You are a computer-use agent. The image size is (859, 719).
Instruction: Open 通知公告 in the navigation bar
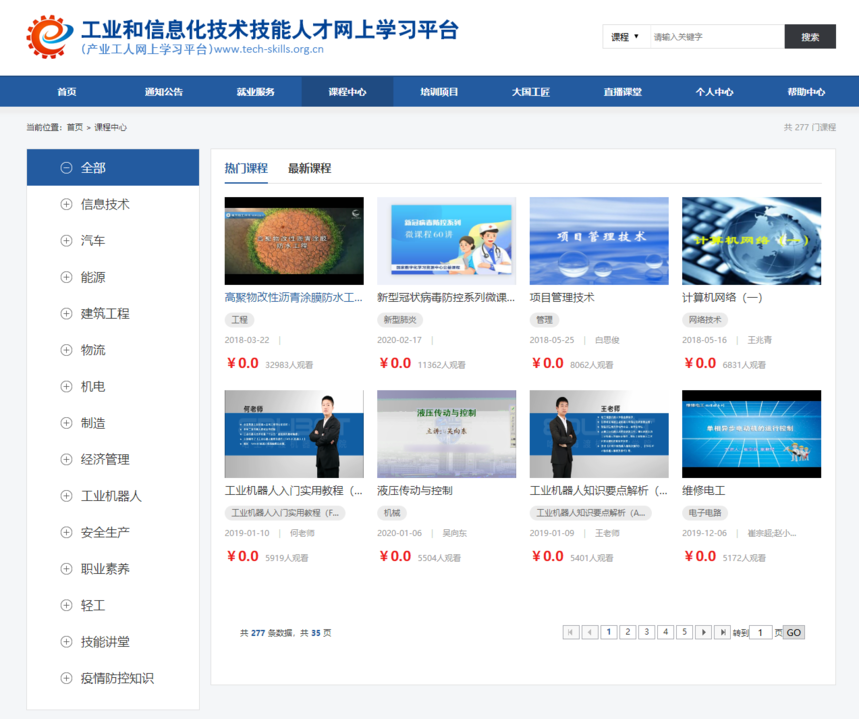(x=164, y=92)
